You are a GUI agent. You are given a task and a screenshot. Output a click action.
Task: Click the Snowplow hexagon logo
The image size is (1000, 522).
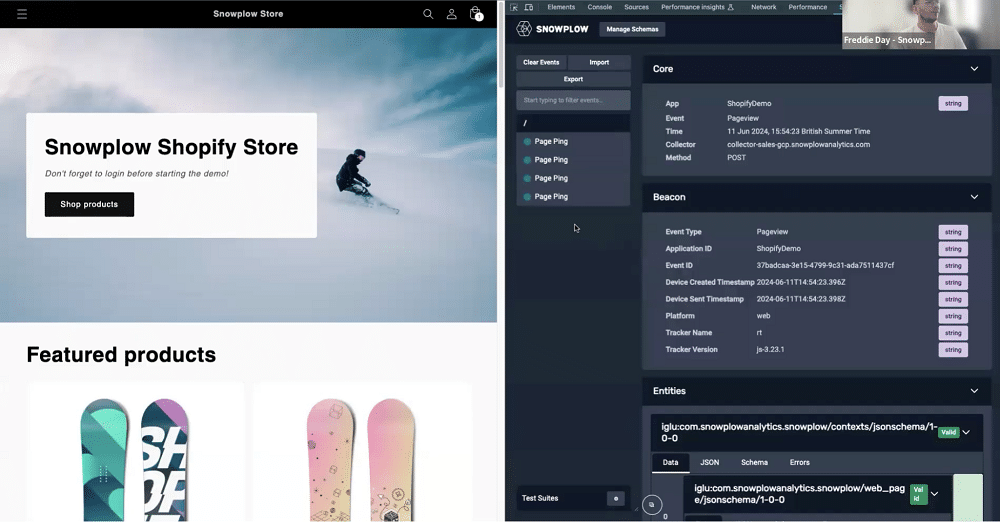point(524,29)
